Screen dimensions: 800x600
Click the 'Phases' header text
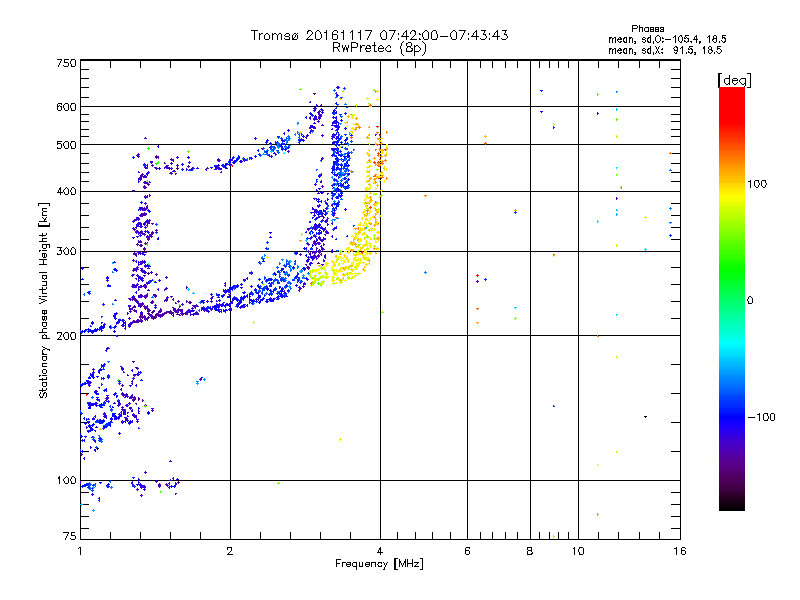pos(647,29)
